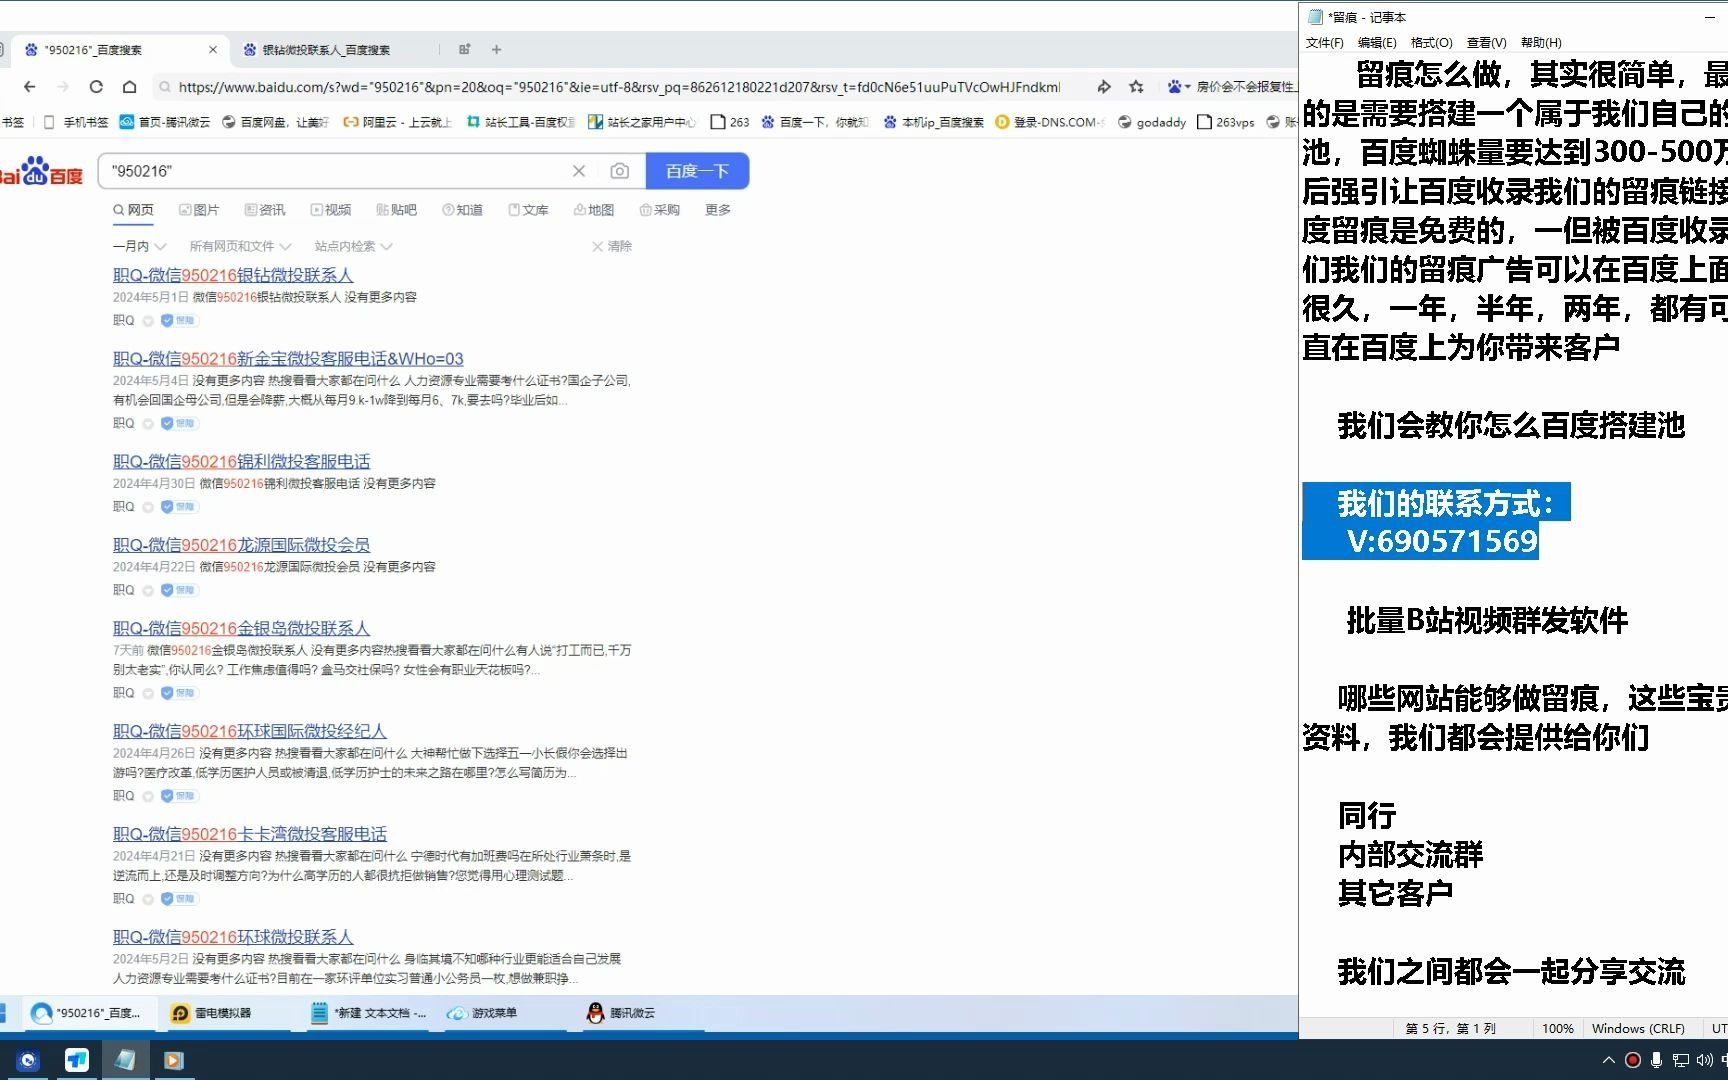Select the 文库 search tab
The height and width of the screenshot is (1080, 1728).
coord(529,210)
